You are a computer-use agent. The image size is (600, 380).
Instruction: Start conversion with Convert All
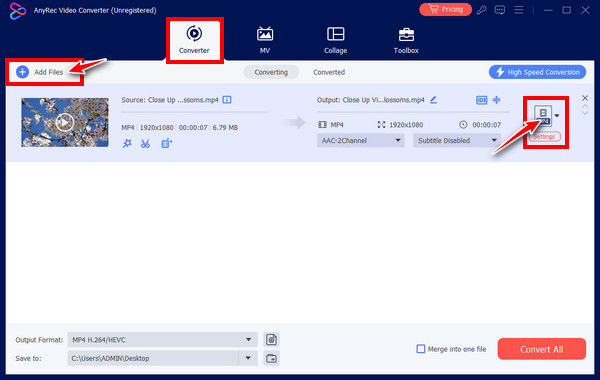point(541,349)
